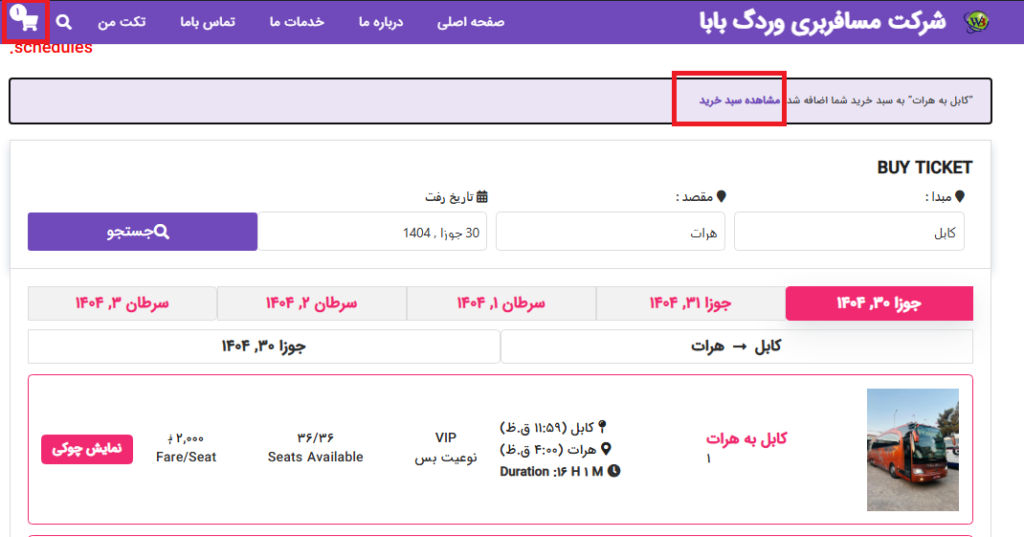Open the مبدا origin field showing کابل

point(853,231)
